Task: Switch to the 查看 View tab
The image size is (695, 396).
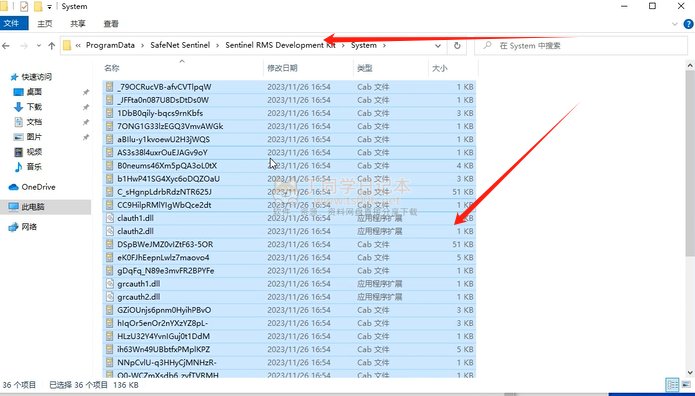Action: [x=111, y=24]
